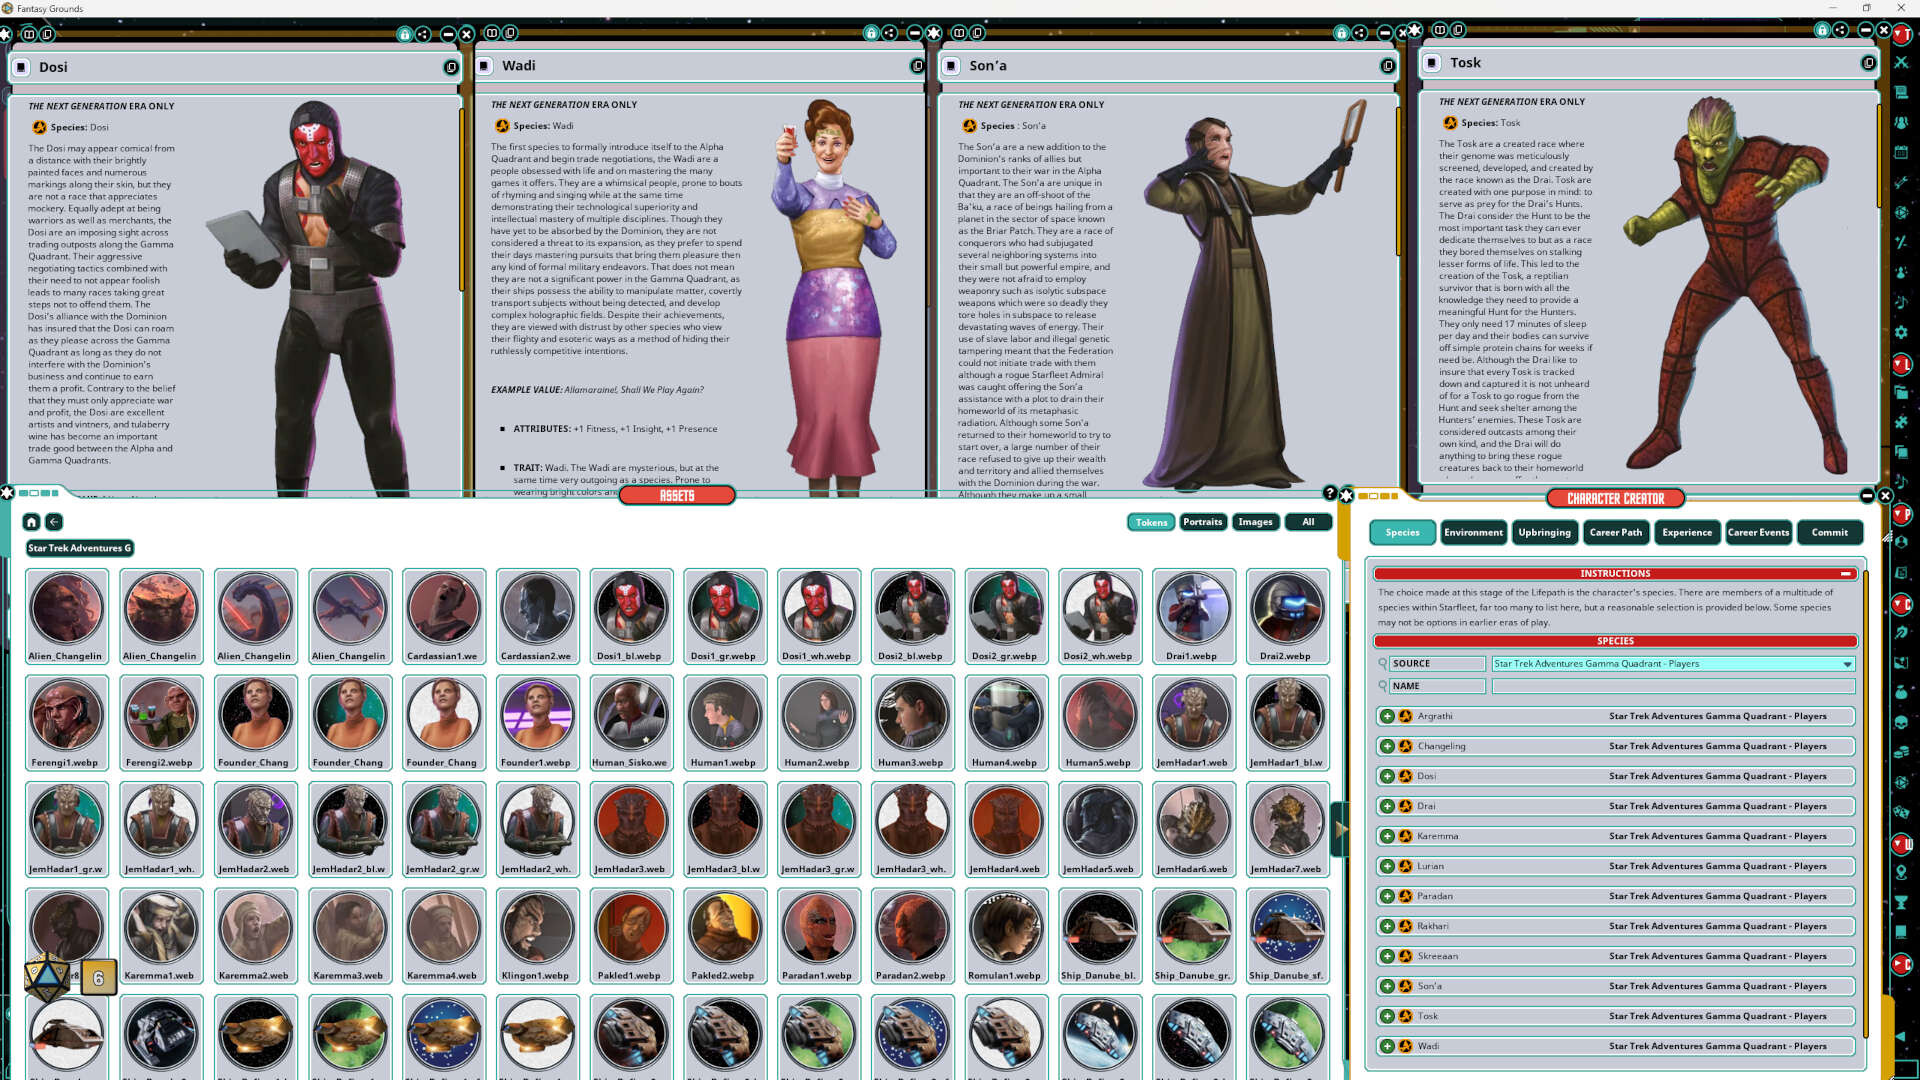Switch to the Portraits tab in Assets
Screen dimensions: 1920x1080
click(1203, 522)
